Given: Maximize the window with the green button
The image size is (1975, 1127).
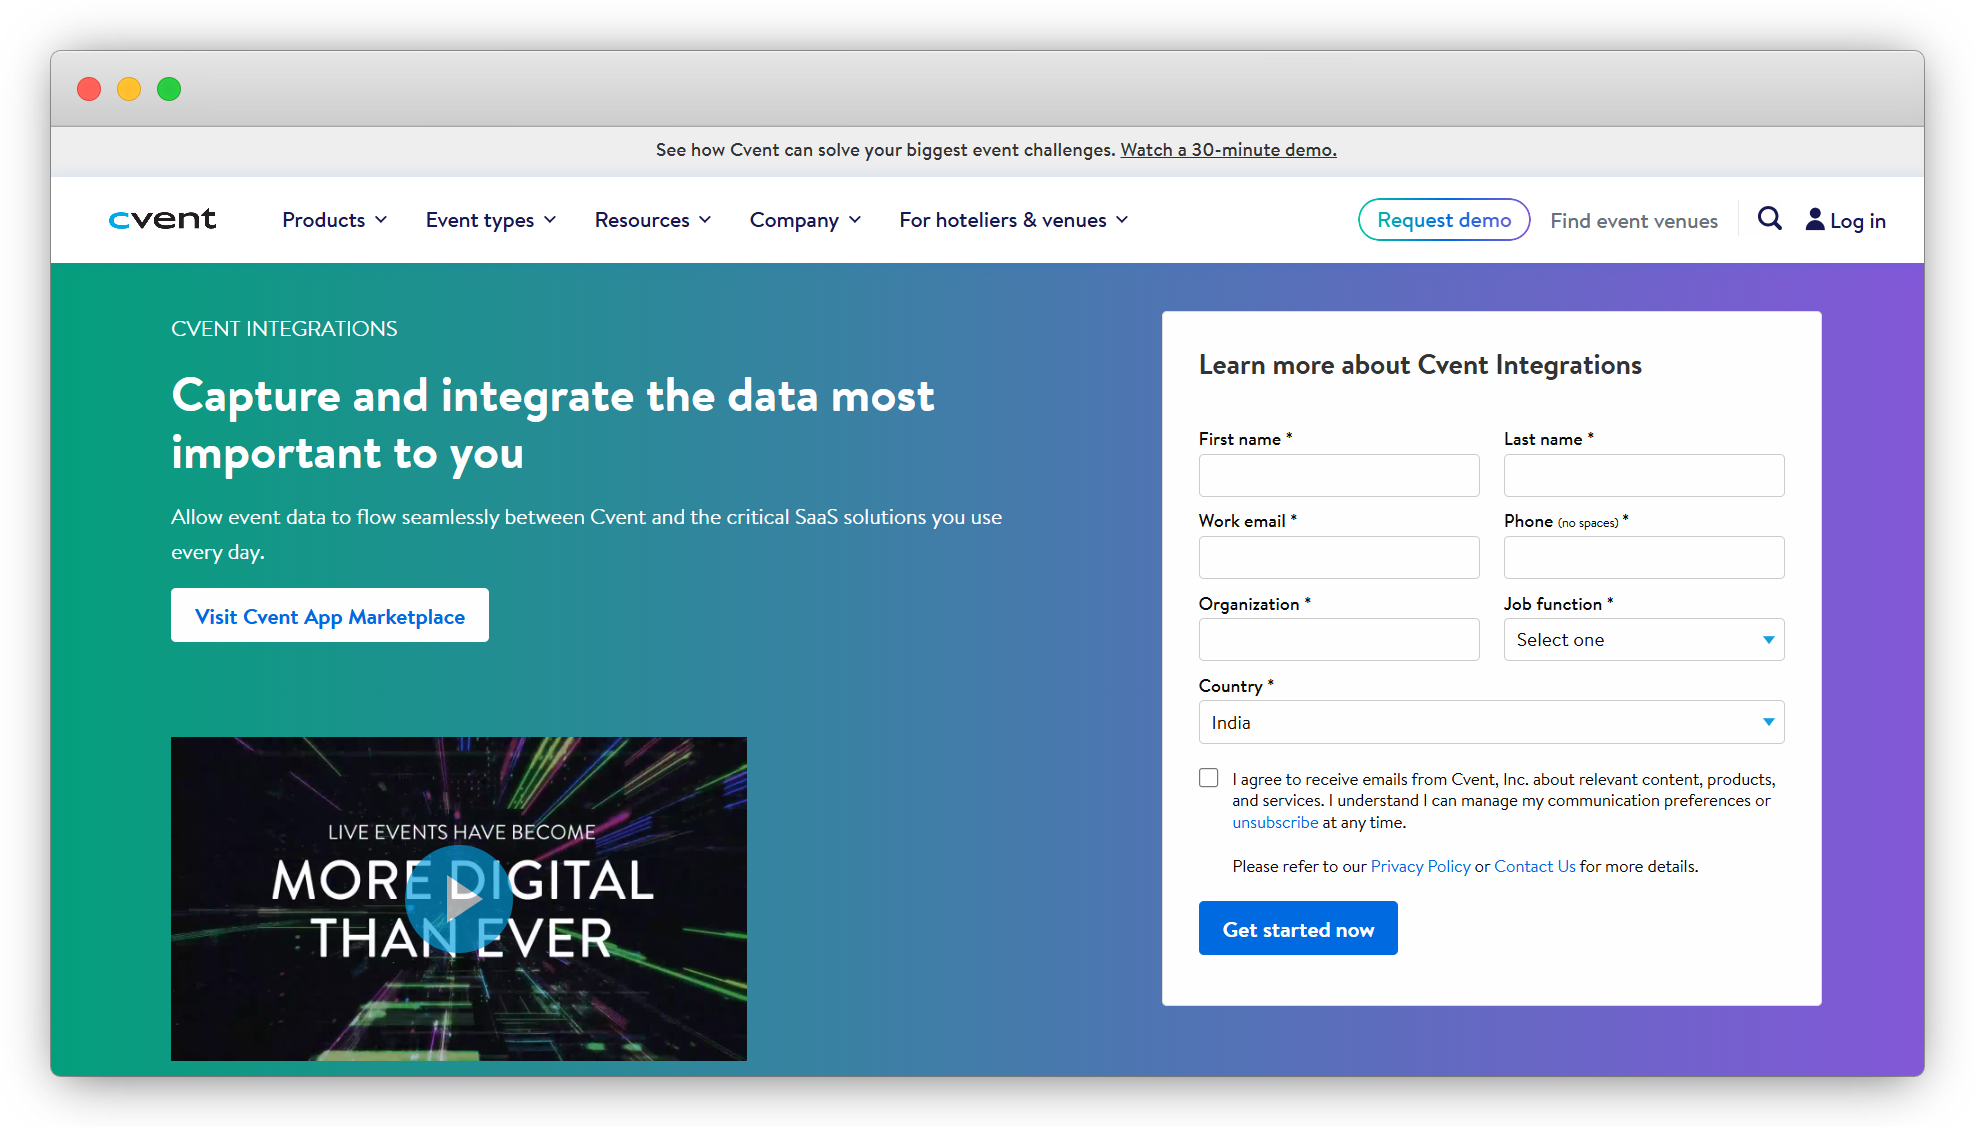Looking at the screenshot, I should [x=169, y=89].
